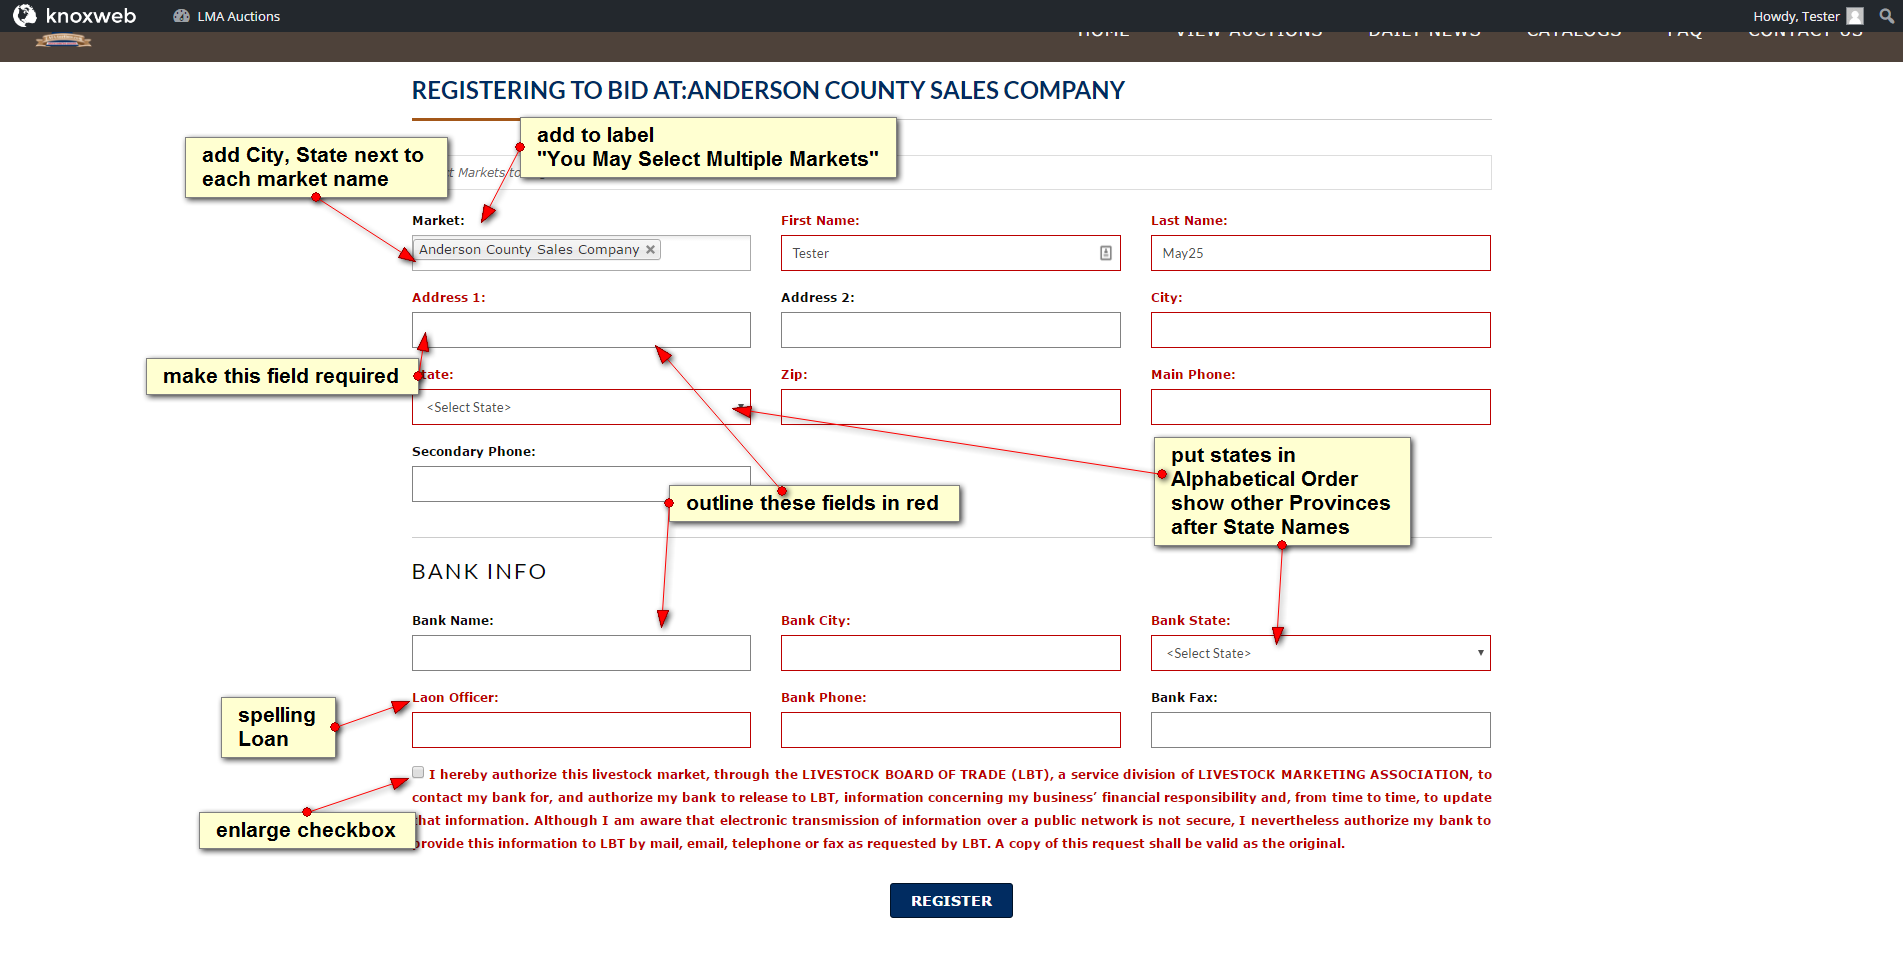Image resolution: width=1903 pixels, height=955 pixels.
Task: Click the Howdy, Tester account menu
Action: (1808, 16)
